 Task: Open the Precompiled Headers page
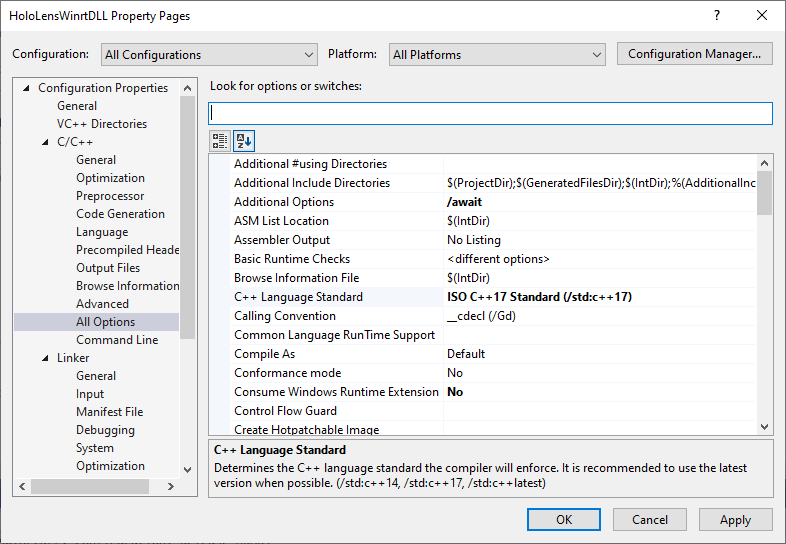tap(127, 250)
